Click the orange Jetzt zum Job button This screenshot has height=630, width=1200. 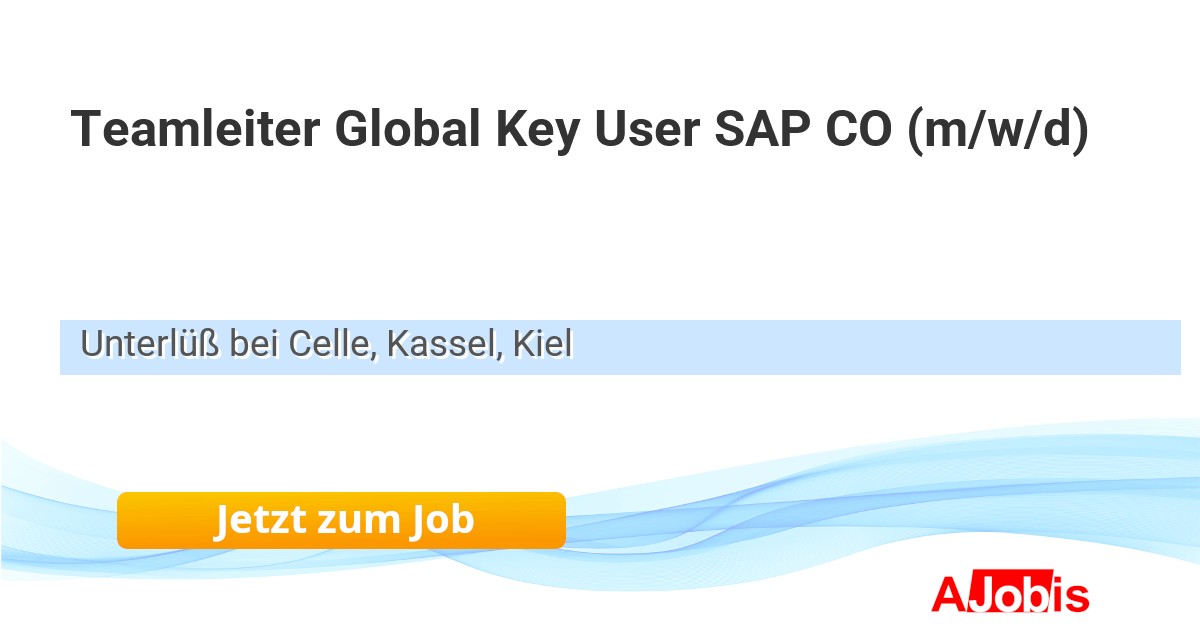[x=341, y=520]
